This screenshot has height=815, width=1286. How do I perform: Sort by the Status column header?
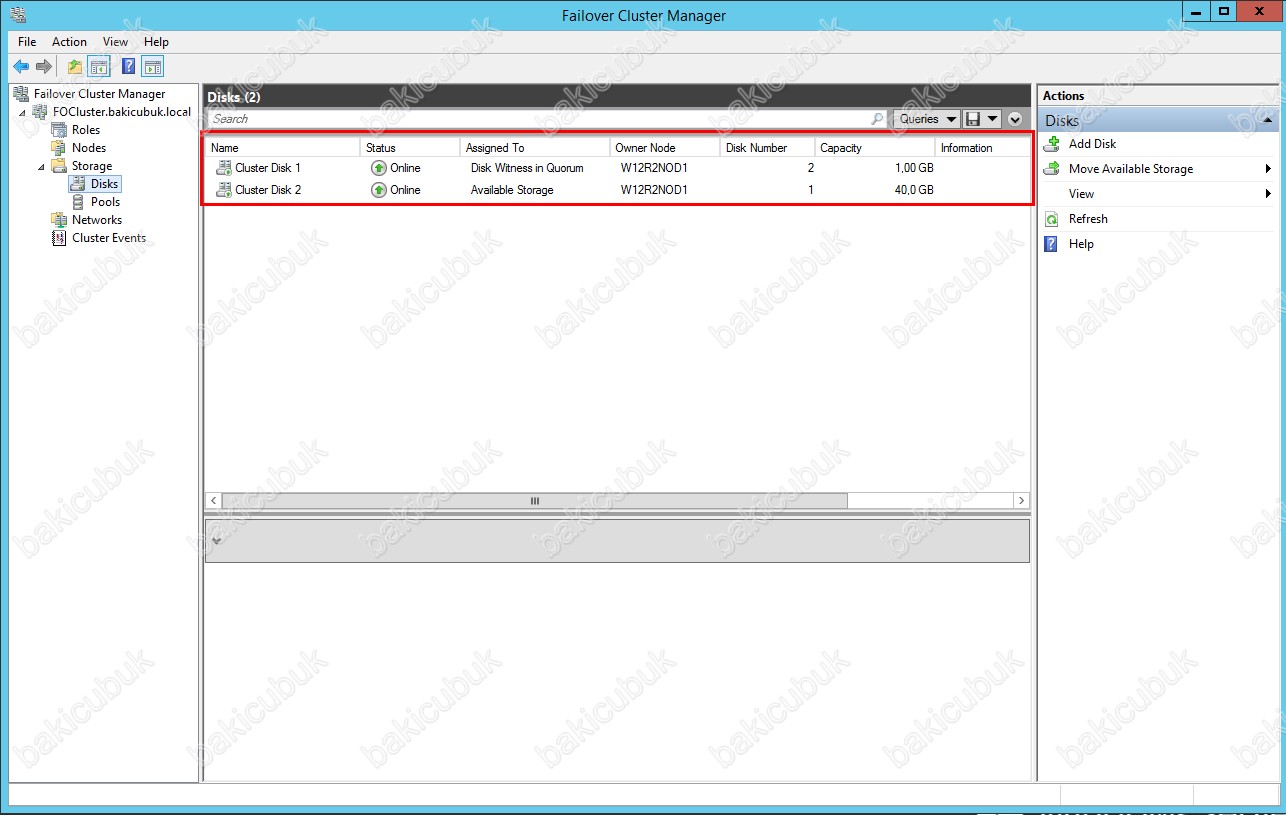tap(410, 148)
